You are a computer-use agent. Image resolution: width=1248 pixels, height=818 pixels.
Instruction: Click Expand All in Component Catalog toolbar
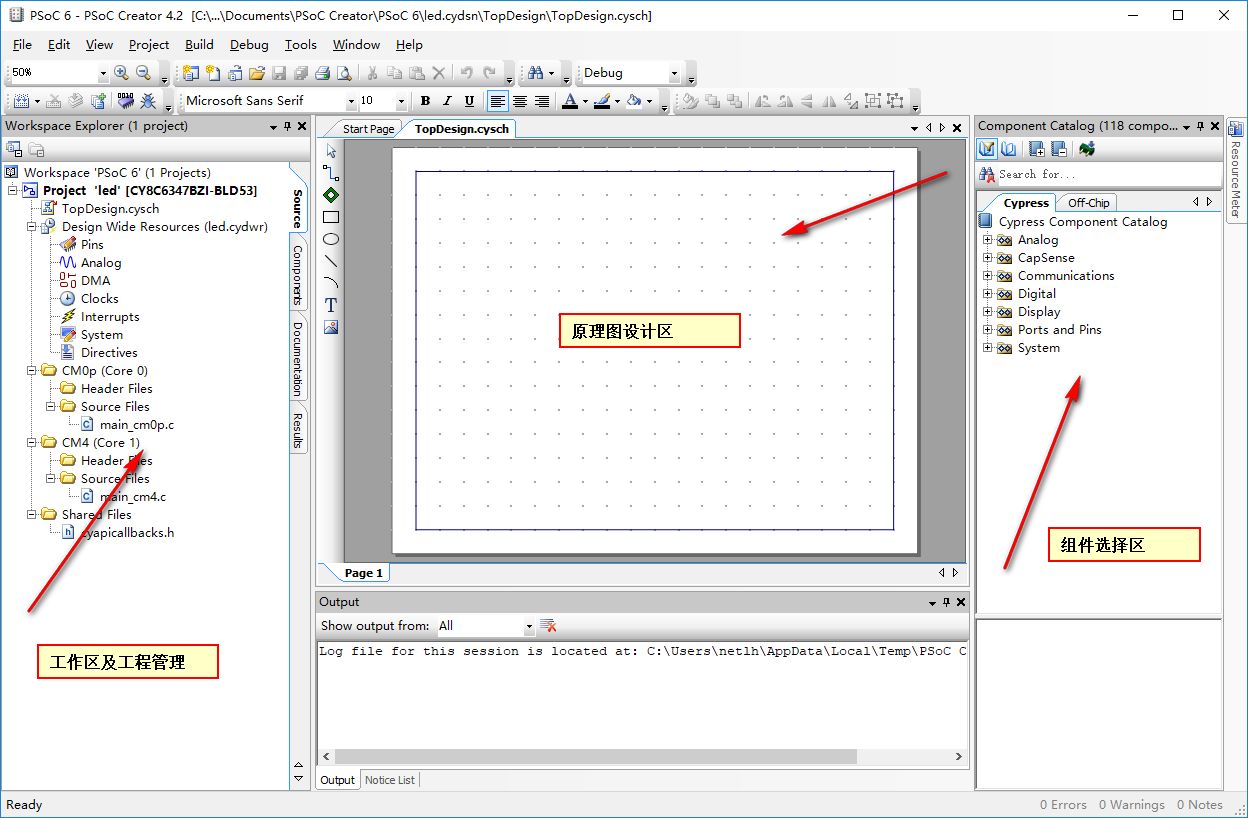tap(1037, 149)
